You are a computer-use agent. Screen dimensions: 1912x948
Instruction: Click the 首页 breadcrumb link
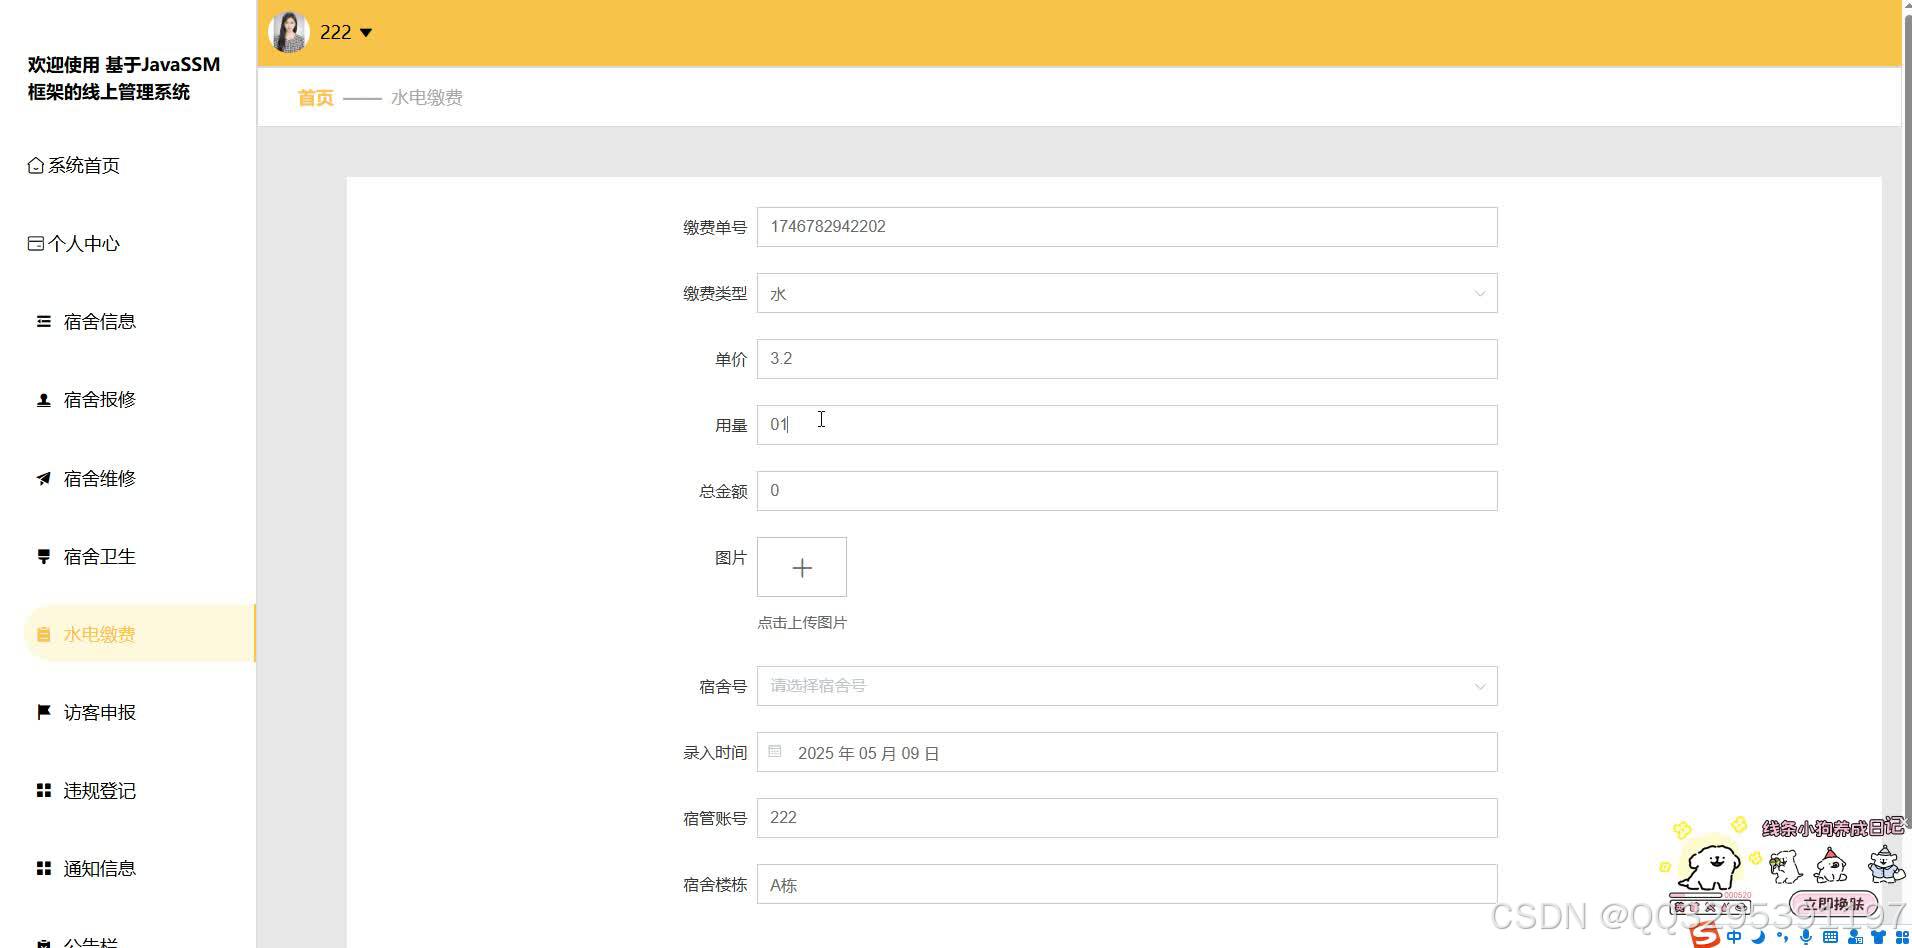click(x=313, y=97)
